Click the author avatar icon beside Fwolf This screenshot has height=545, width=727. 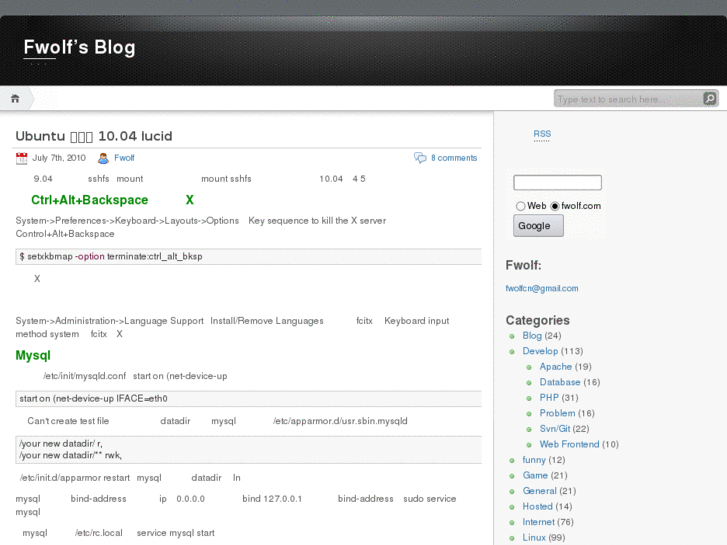[x=103, y=158]
